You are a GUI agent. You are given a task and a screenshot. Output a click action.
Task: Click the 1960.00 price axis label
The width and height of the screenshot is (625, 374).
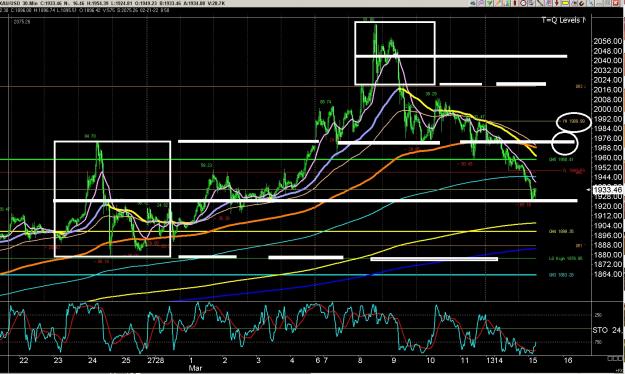point(607,157)
